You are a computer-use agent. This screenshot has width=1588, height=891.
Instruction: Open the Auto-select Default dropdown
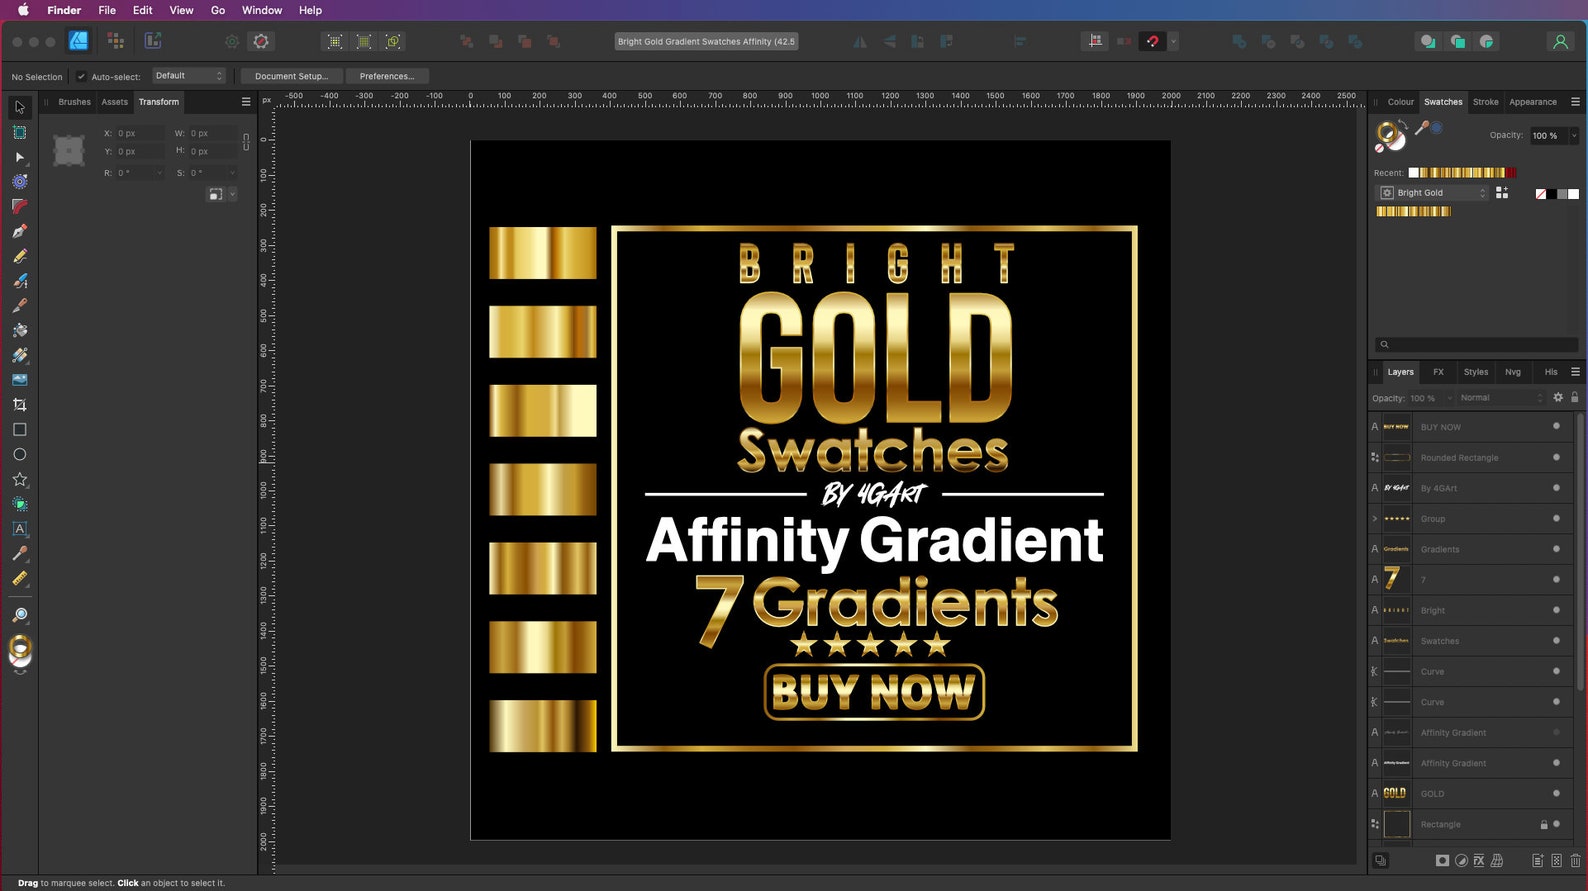(x=189, y=76)
